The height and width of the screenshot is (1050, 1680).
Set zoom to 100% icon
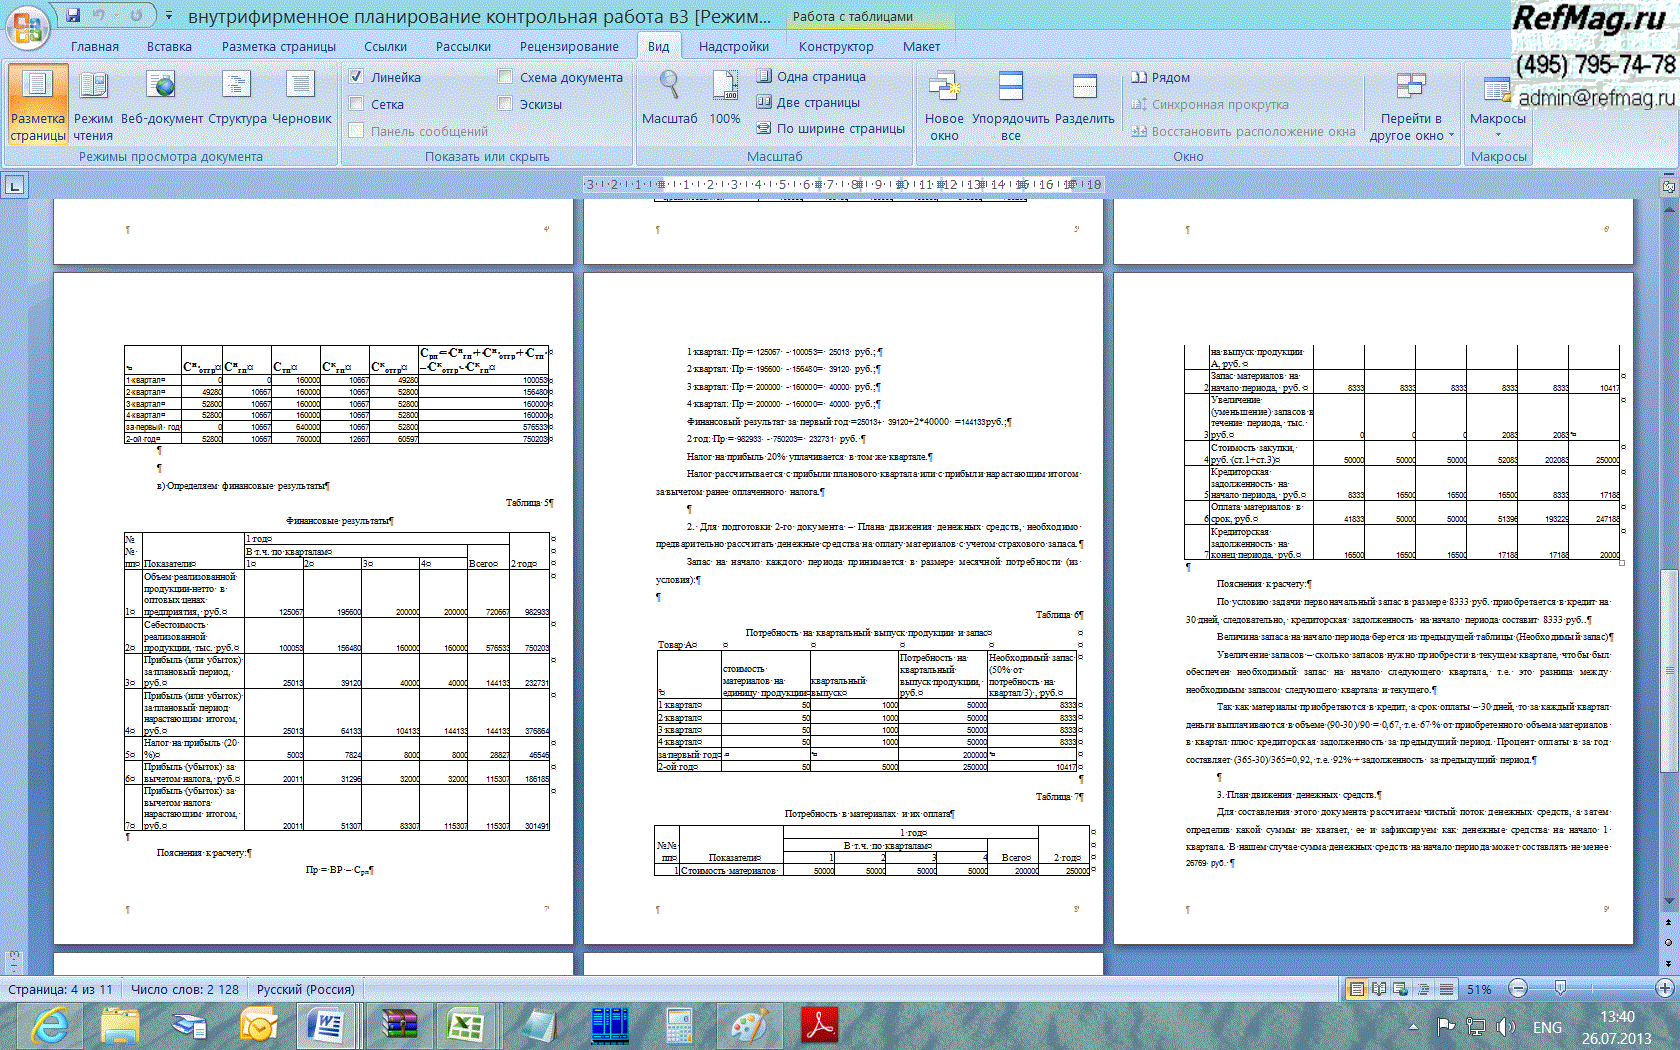coord(724,87)
